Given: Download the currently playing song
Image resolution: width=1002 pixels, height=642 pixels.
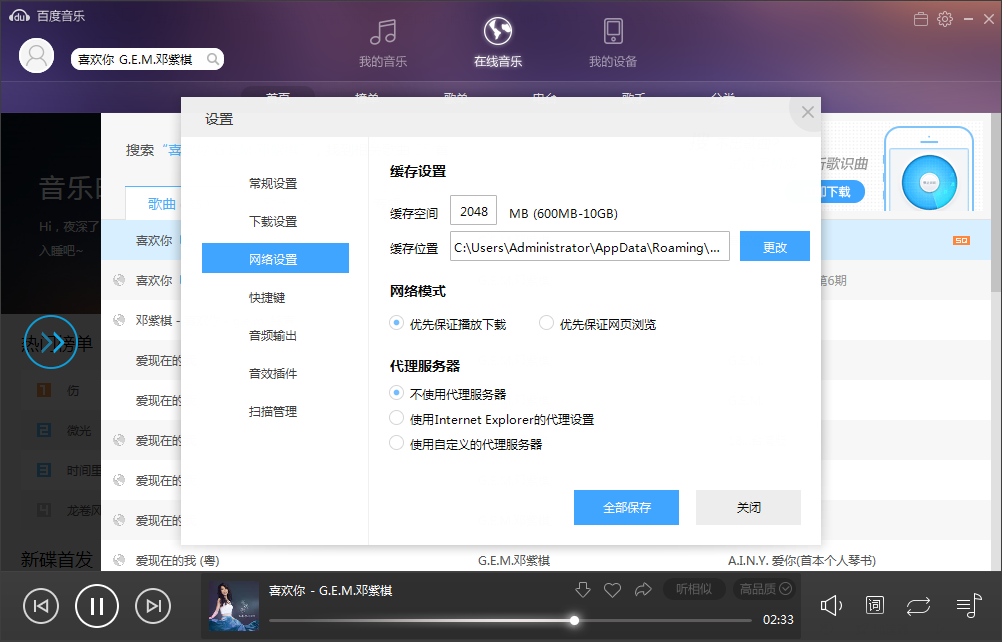Looking at the screenshot, I should [583, 590].
